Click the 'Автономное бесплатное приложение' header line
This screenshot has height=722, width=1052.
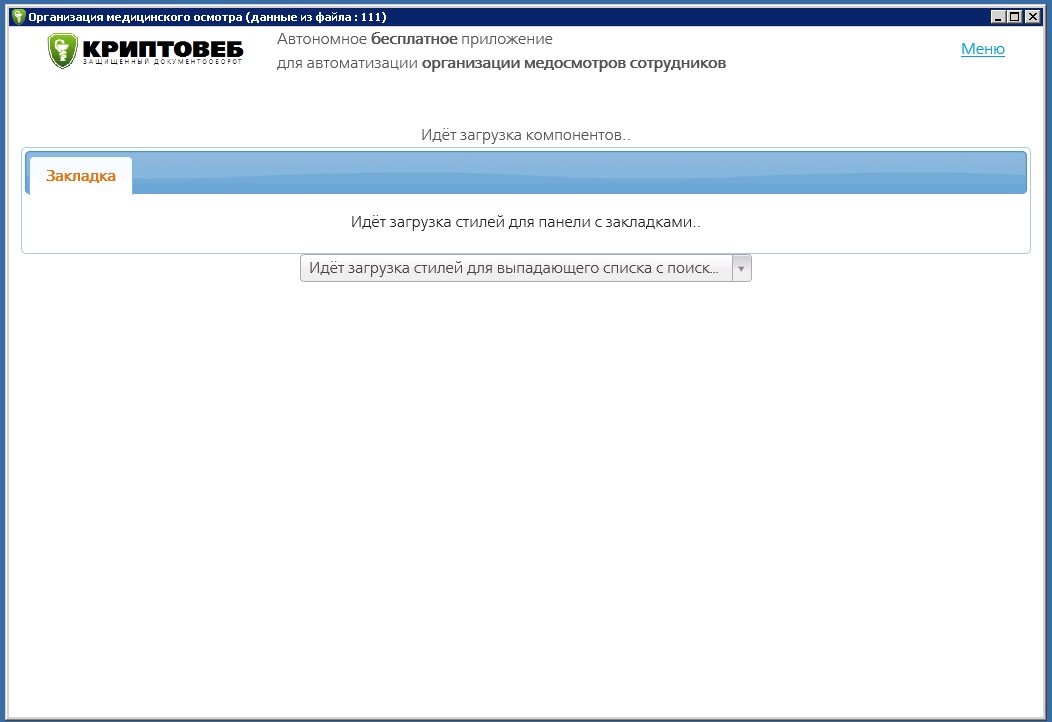click(x=414, y=39)
